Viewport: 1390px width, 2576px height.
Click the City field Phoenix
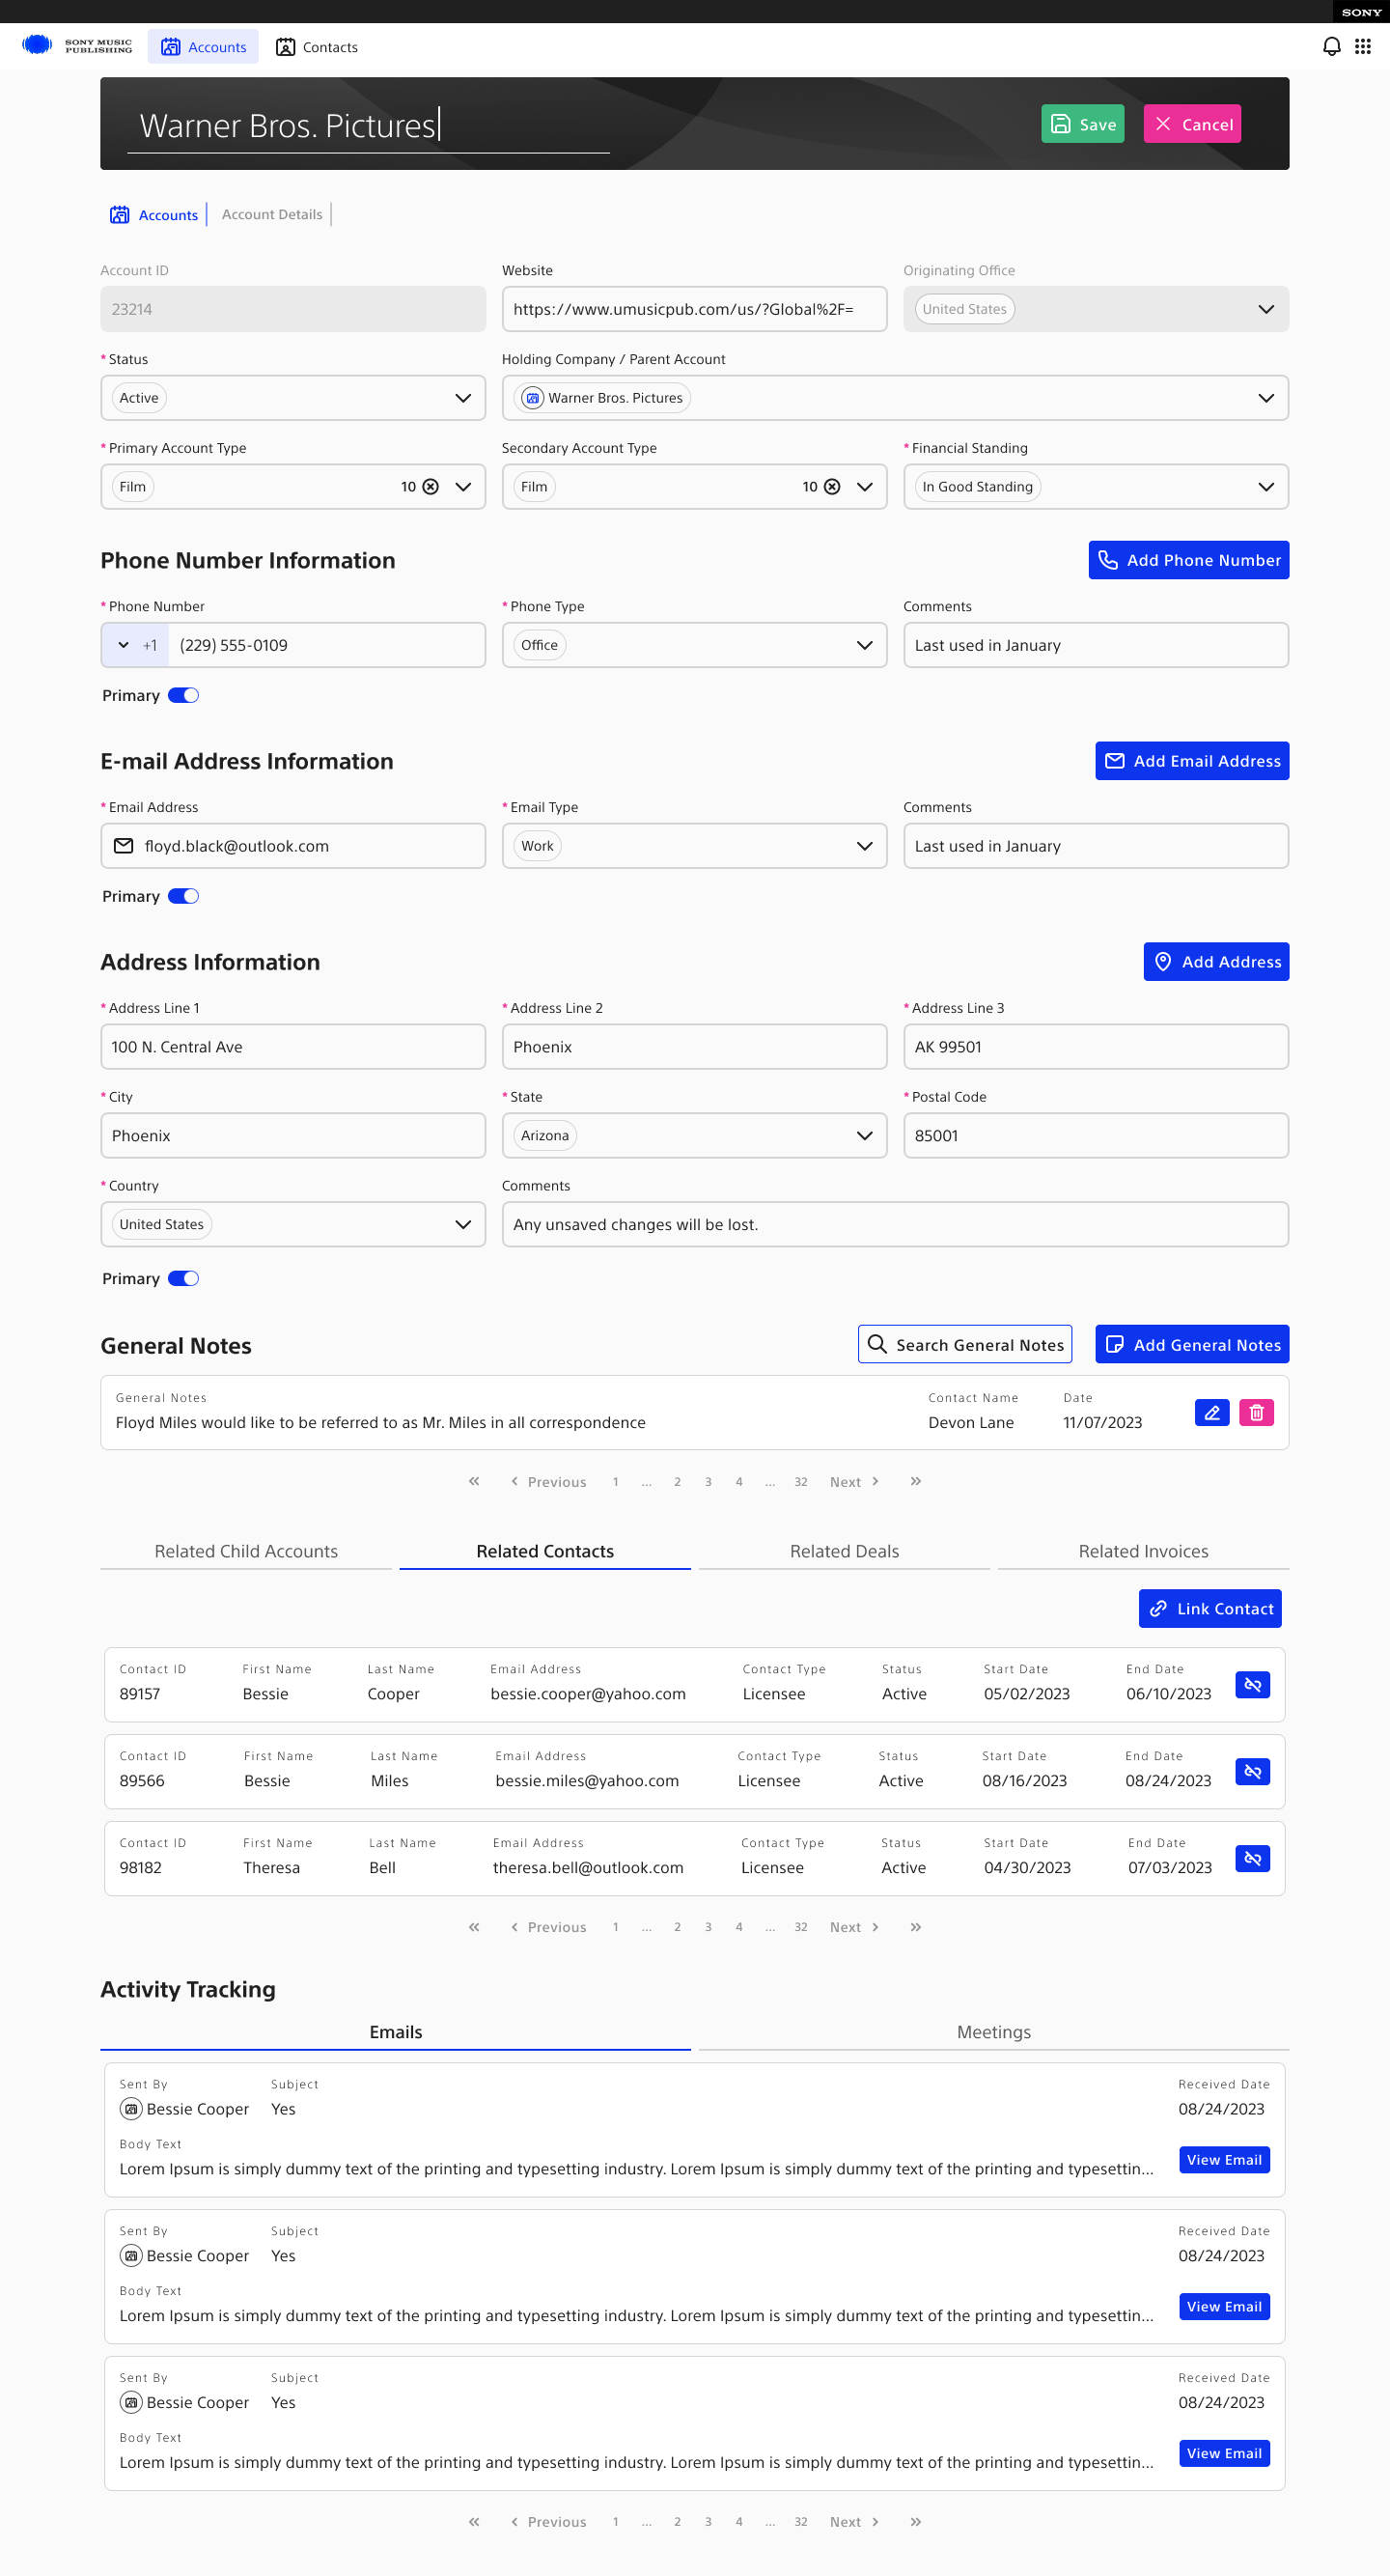tap(293, 1136)
